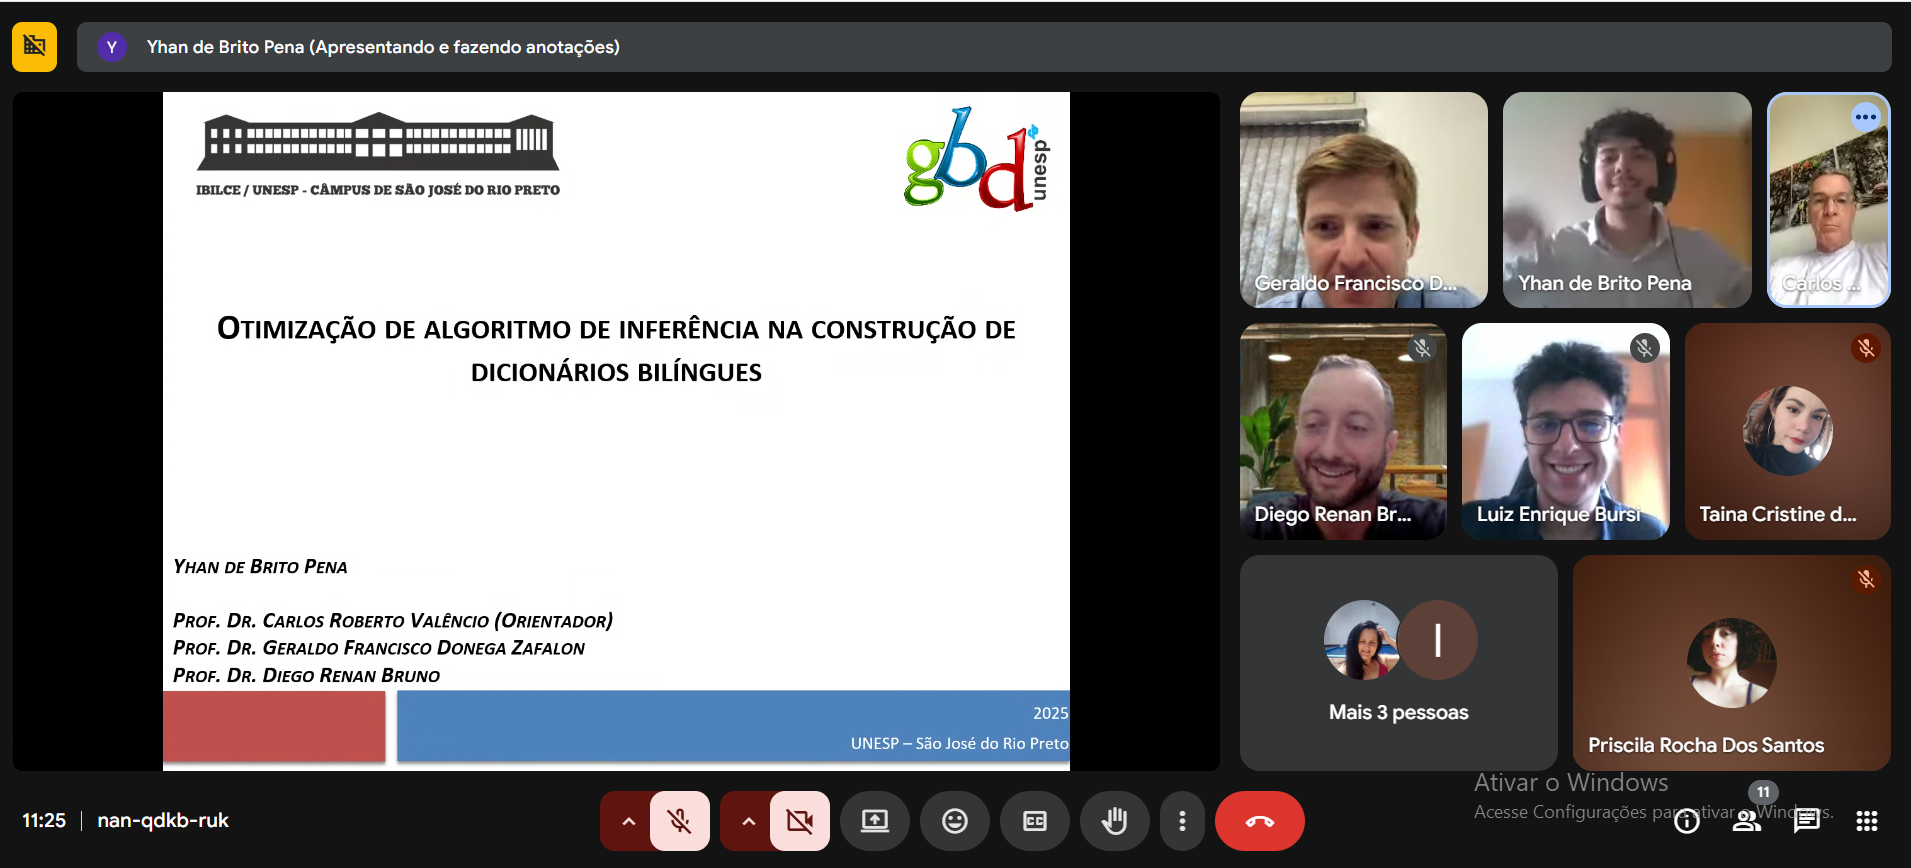Click the 11:25 time display
The image size is (1911, 868).
coord(44,821)
